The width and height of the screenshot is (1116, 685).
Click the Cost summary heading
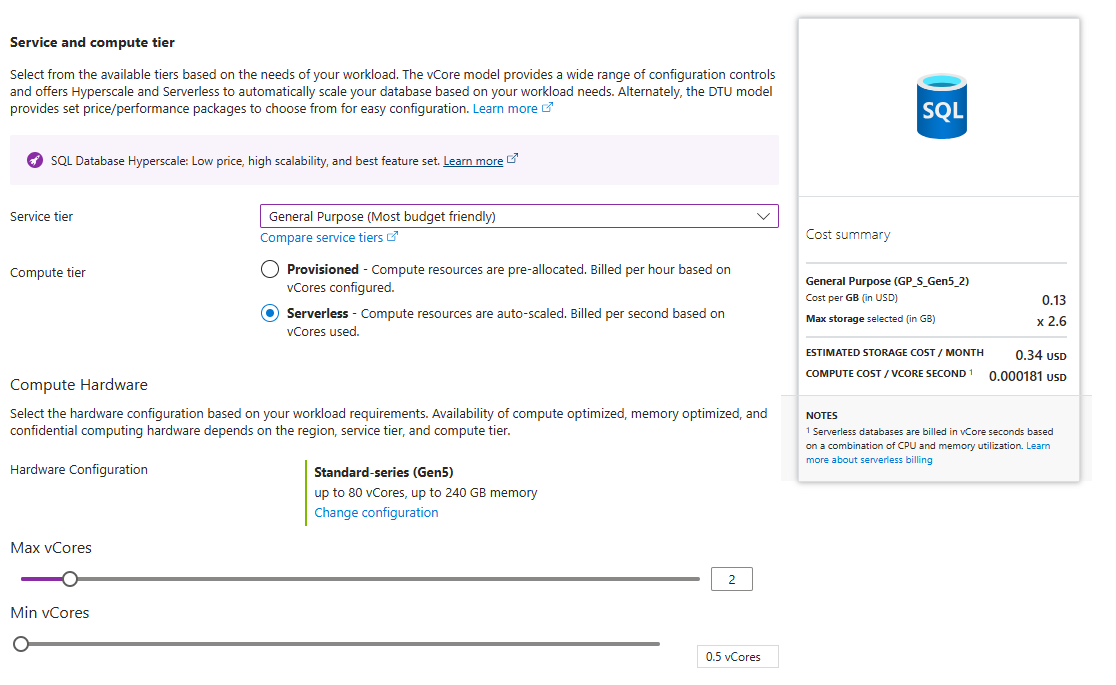pos(848,234)
